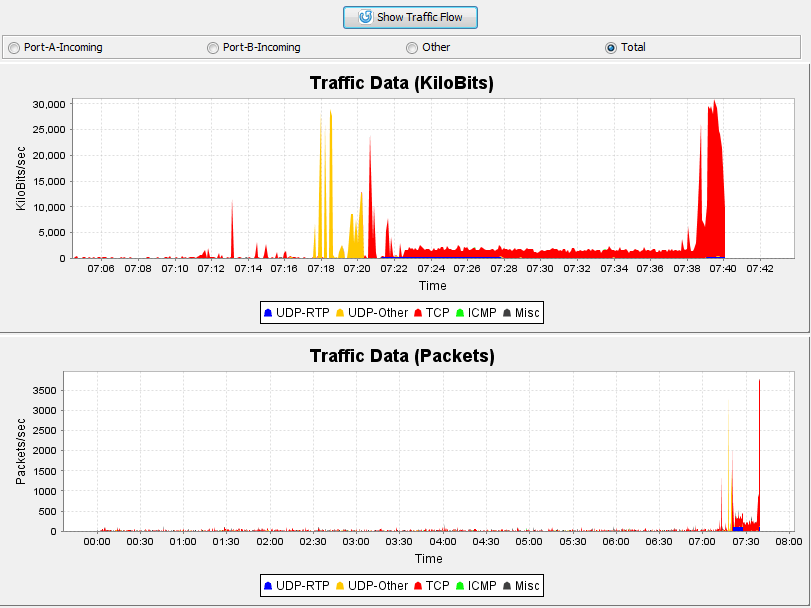Image resolution: width=811 pixels, height=608 pixels.
Task: Click the 07:18 time tick on KiloBits chart
Action: coord(321,269)
